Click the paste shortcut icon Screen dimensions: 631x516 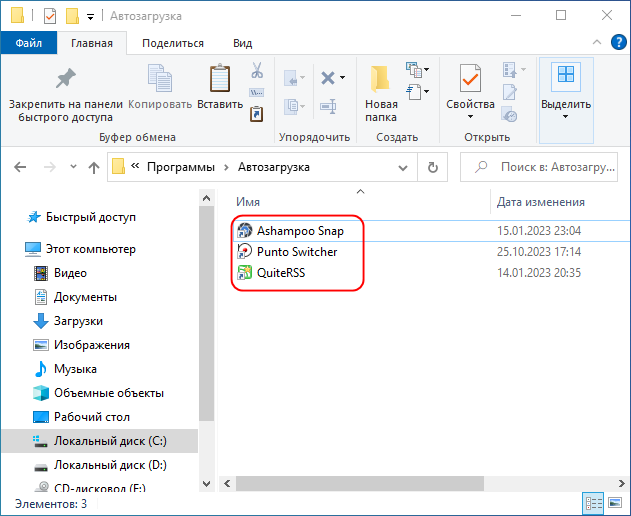click(257, 114)
